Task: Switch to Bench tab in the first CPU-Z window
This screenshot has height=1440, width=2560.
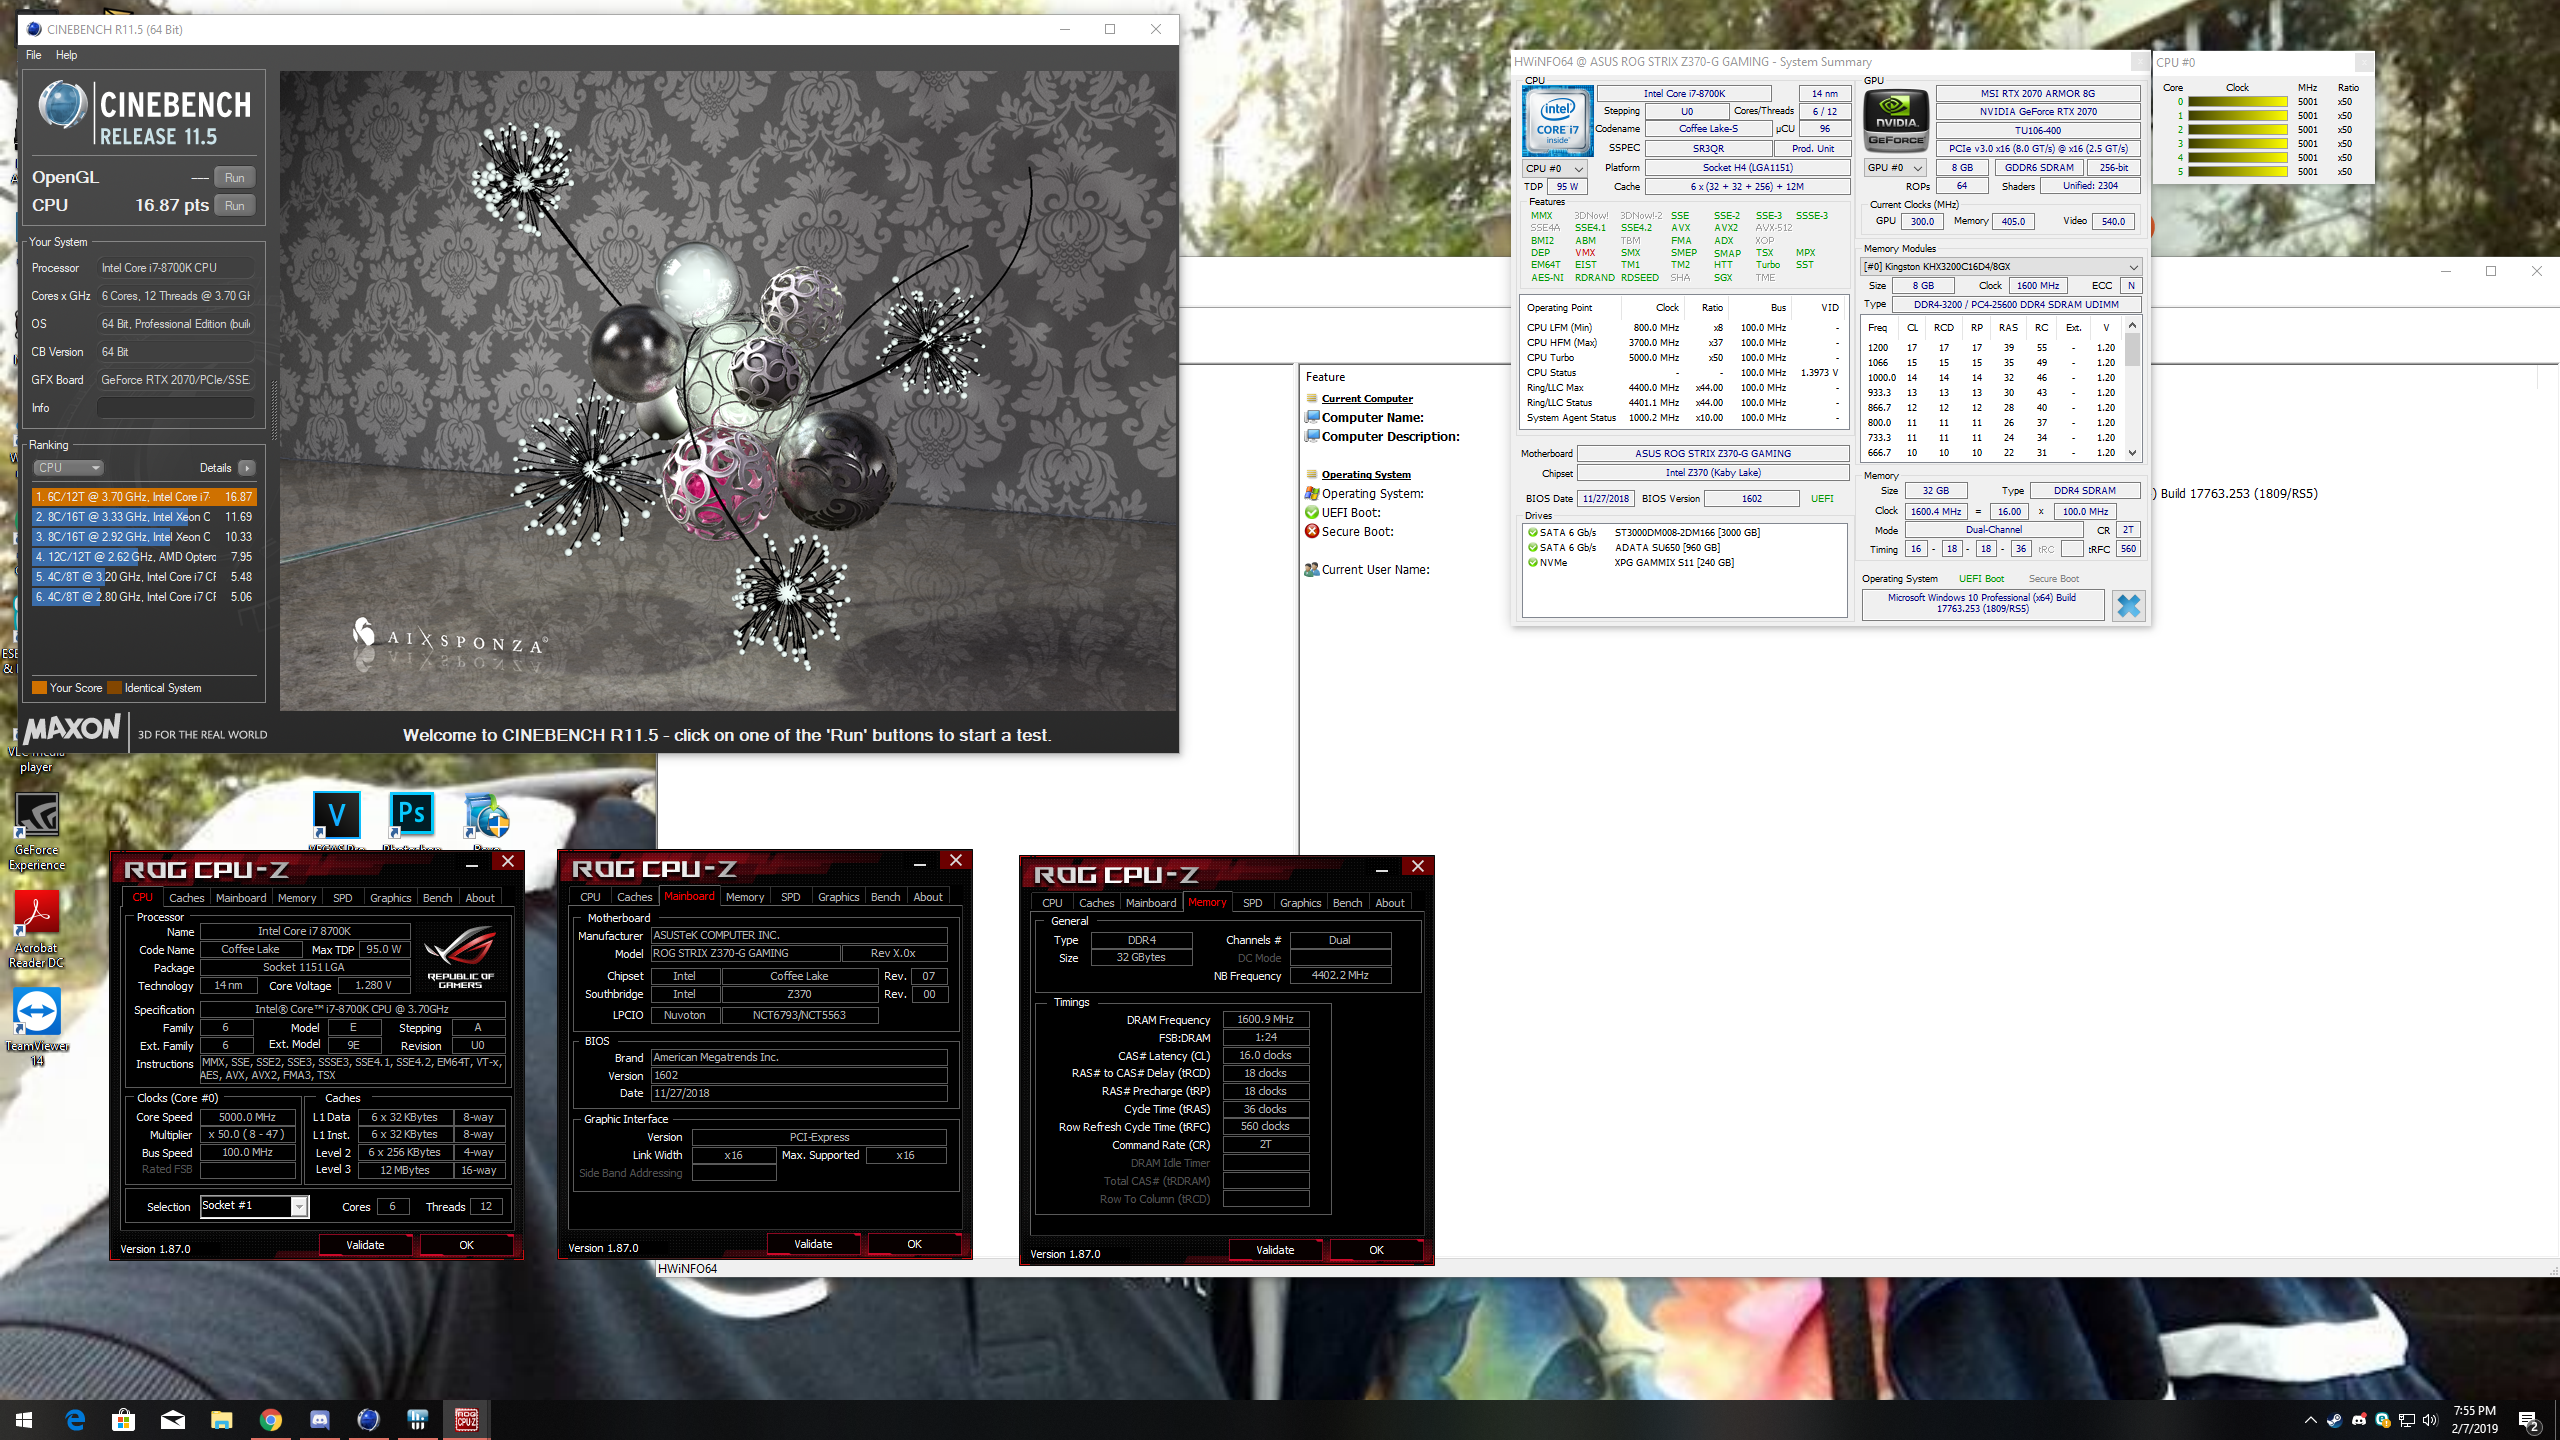Action: (x=437, y=897)
